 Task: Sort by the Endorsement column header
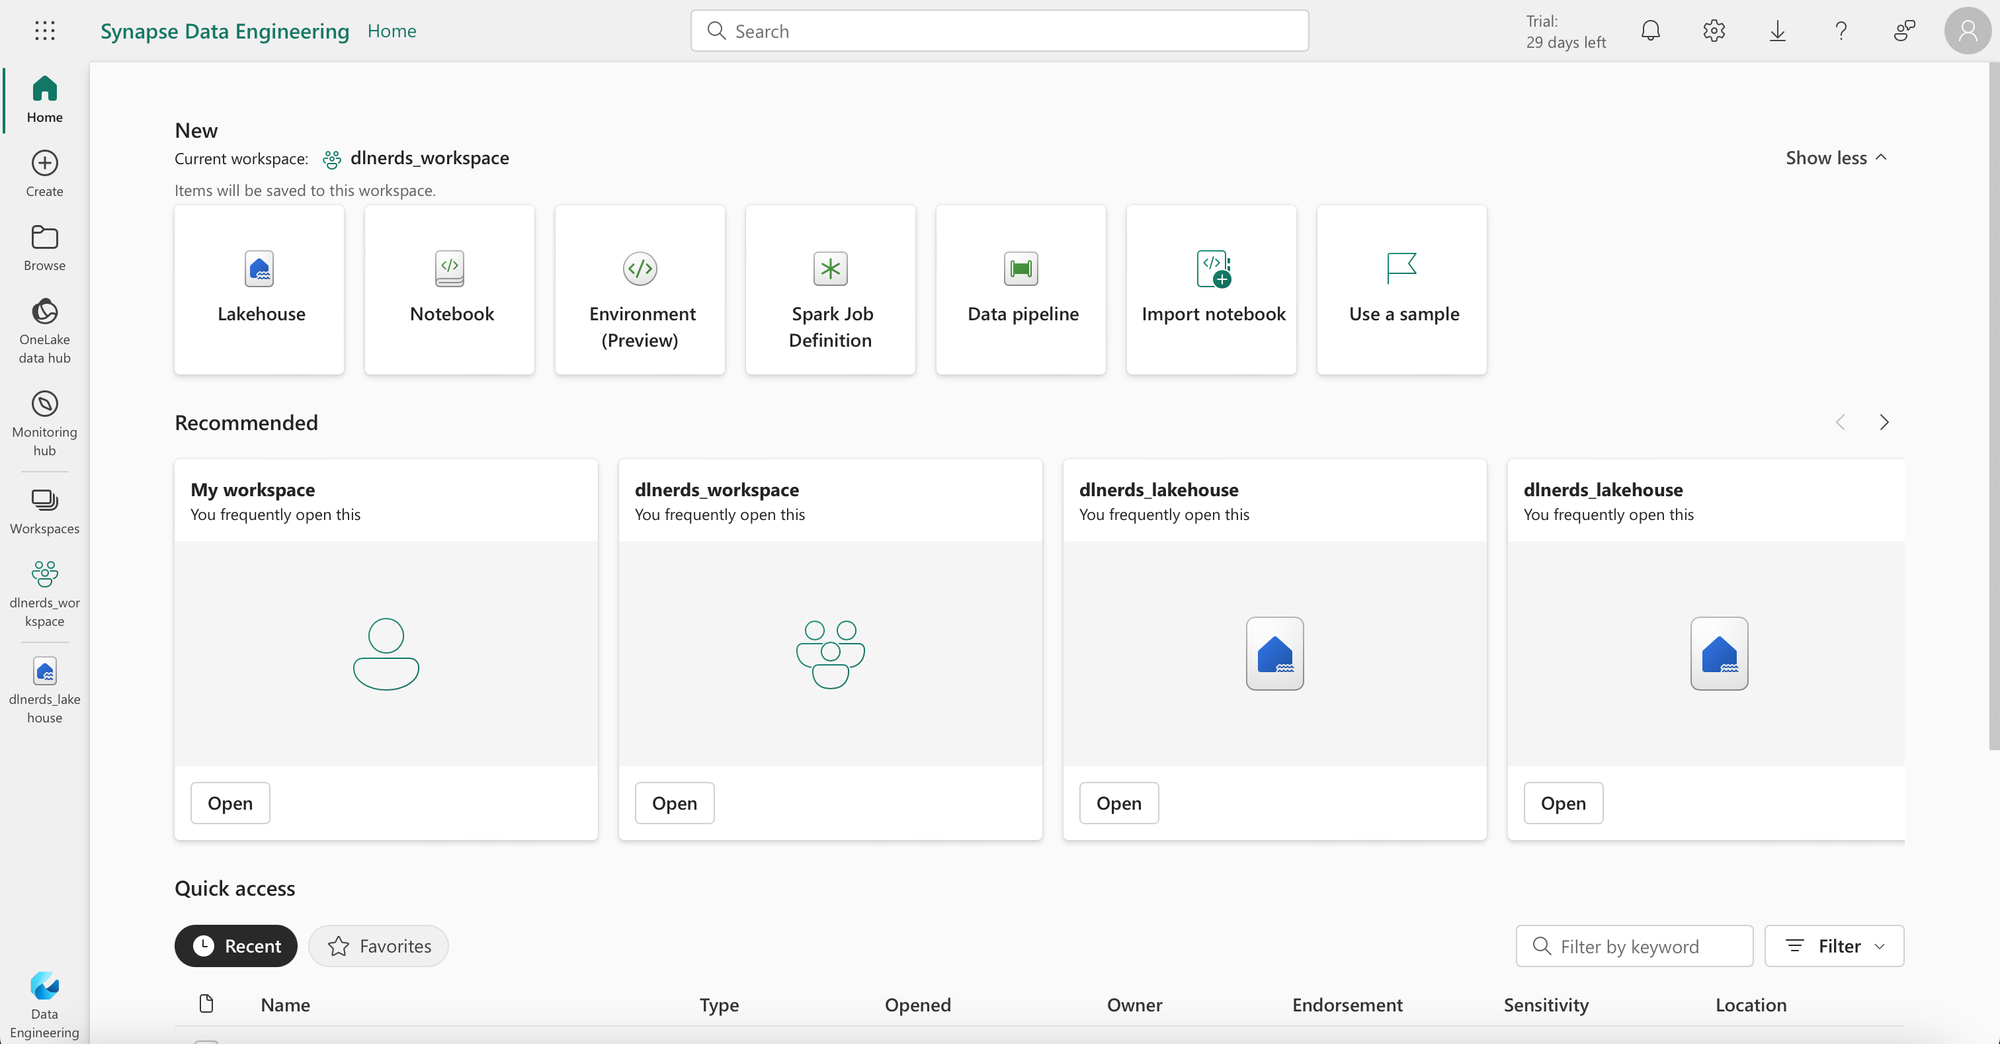[x=1347, y=1005]
